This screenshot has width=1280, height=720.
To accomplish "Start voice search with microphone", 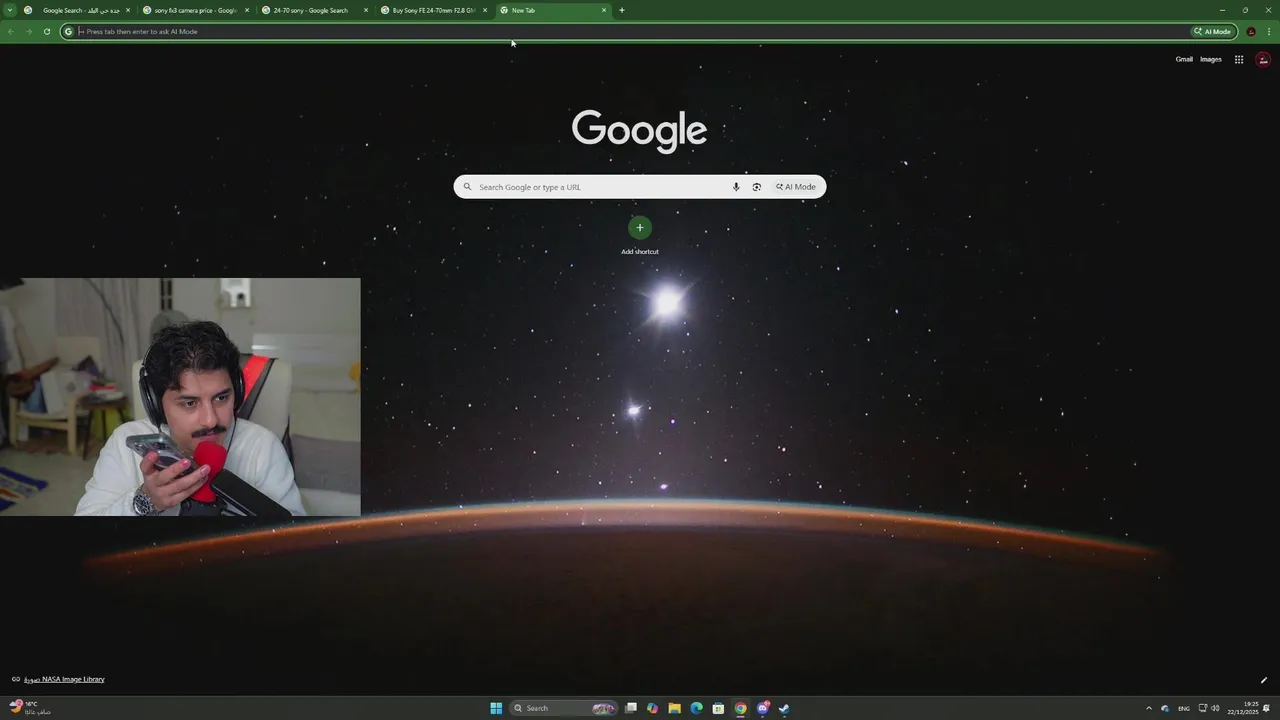I will 736,187.
